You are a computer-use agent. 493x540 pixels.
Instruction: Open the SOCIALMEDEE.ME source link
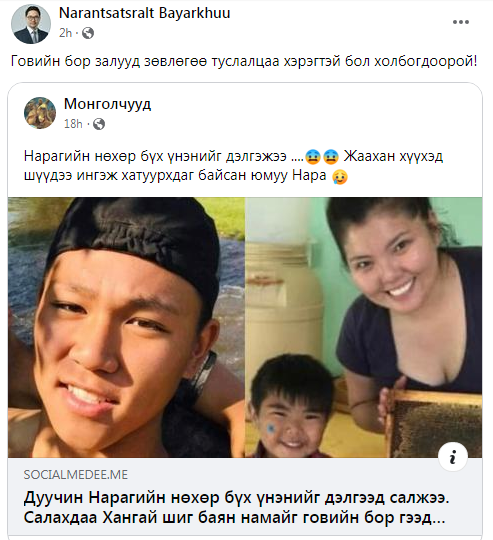(x=76, y=475)
